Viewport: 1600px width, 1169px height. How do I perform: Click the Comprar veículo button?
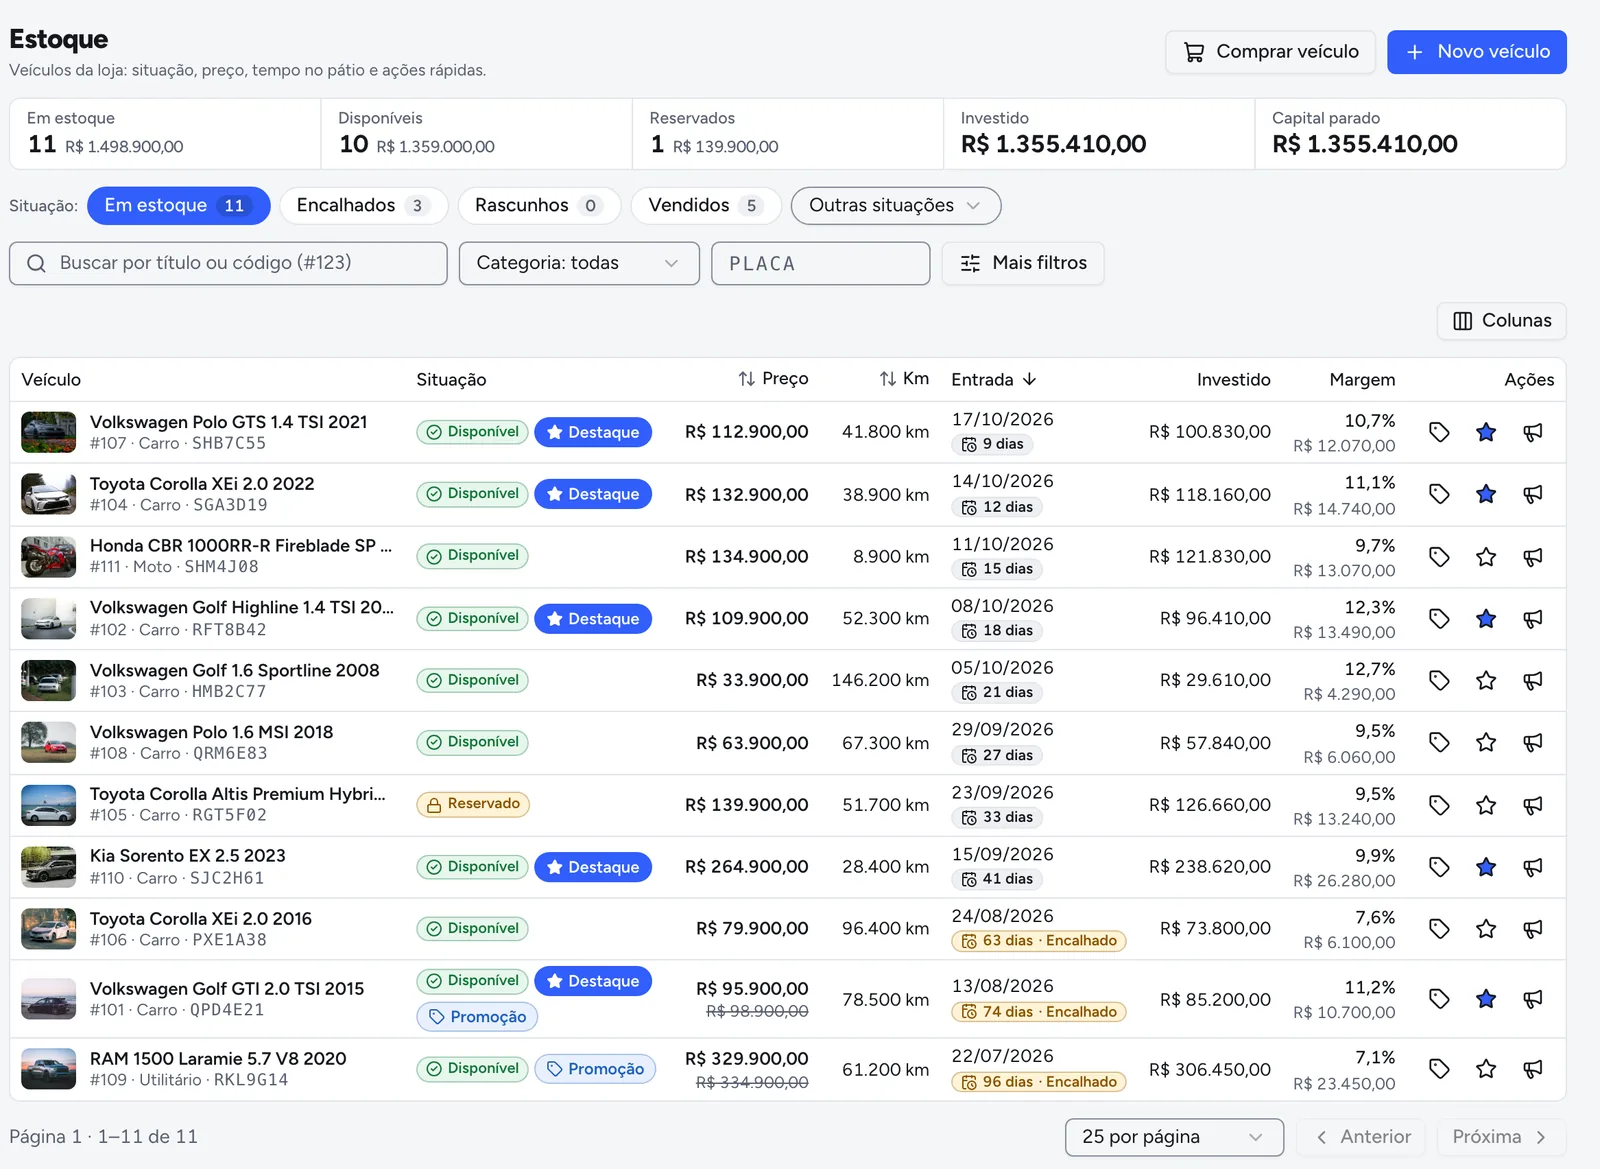pyautogui.click(x=1270, y=52)
